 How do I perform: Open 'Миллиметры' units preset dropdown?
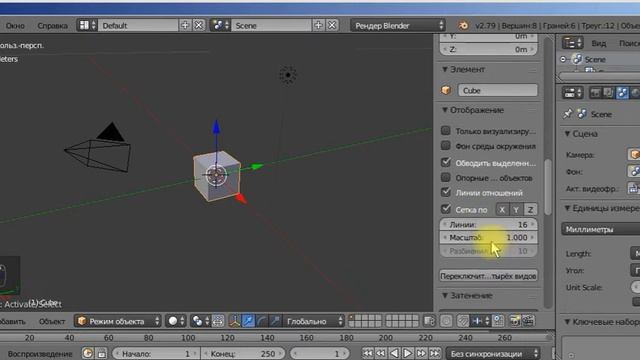[x=600, y=229]
